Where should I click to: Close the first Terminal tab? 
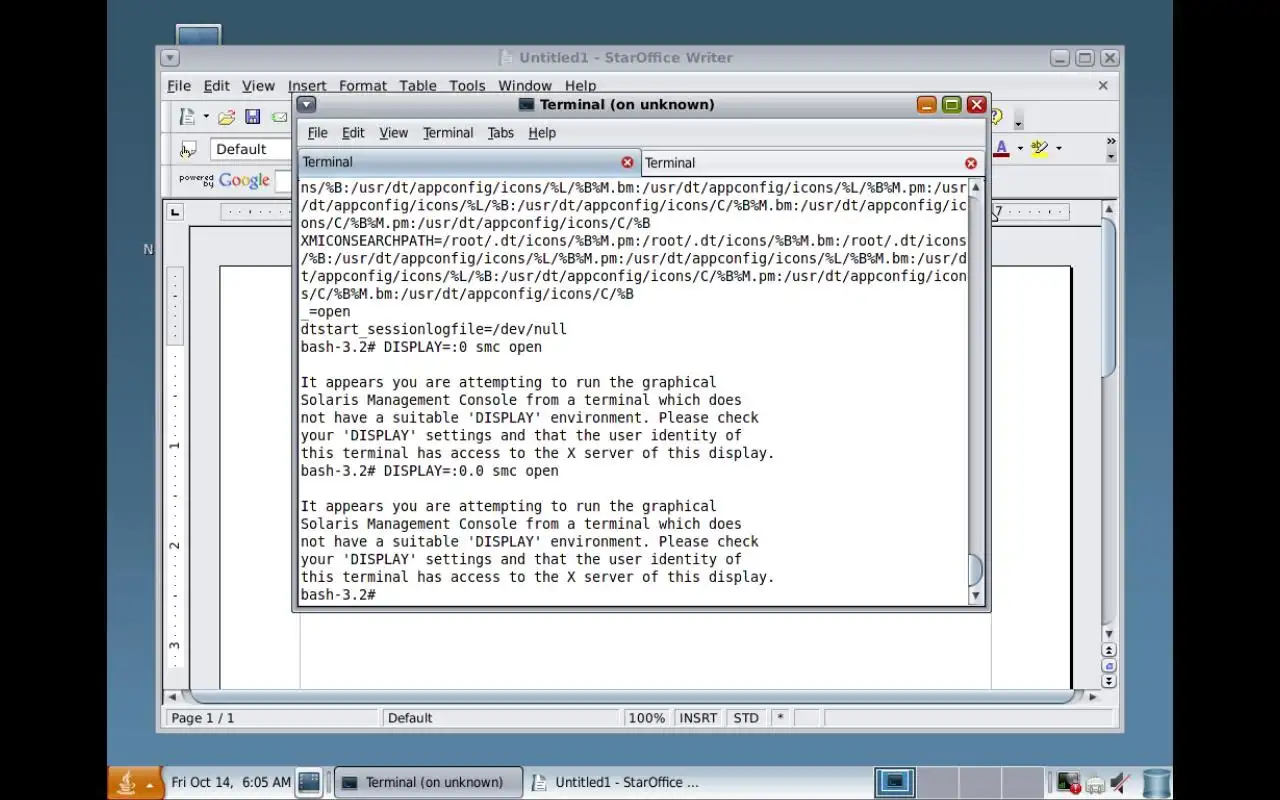click(x=627, y=162)
